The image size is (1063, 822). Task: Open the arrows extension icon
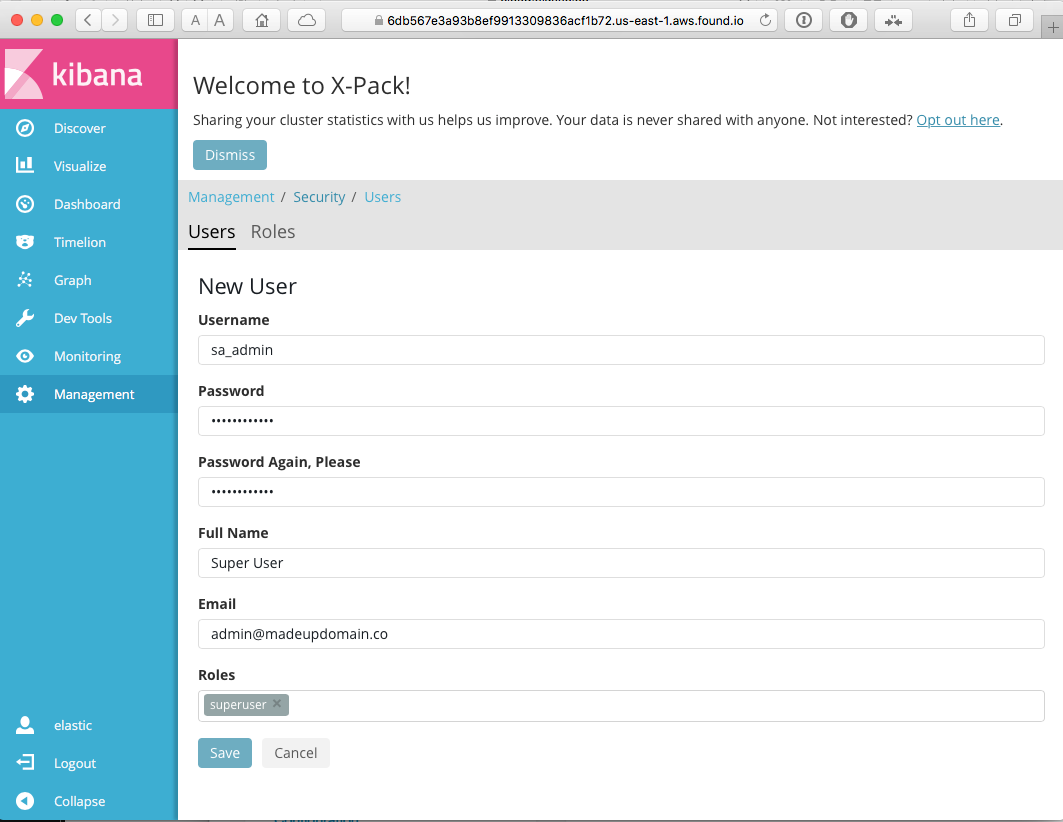(894, 20)
